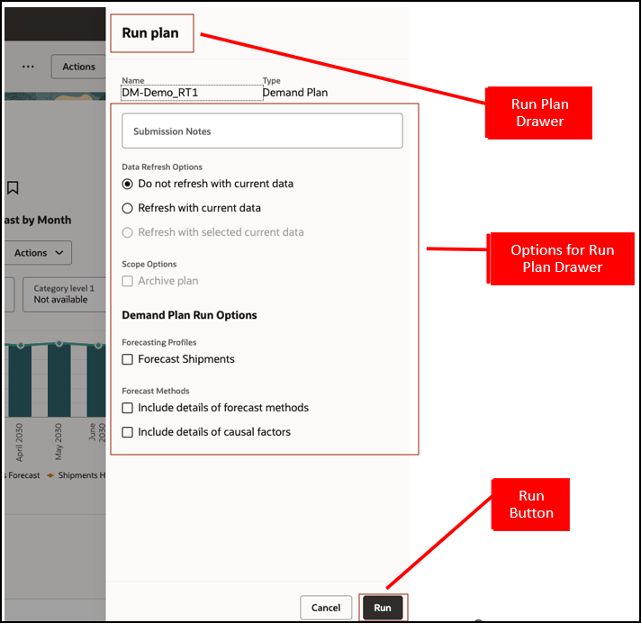Click the Forecast Methods label
Image resolution: width=642 pixels, height=624 pixels.
156,391
